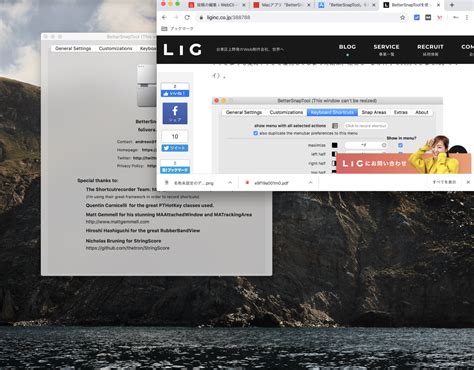The image size is (474, 370).
Task: Open BLOG in the LIG navigation
Action: (x=347, y=47)
